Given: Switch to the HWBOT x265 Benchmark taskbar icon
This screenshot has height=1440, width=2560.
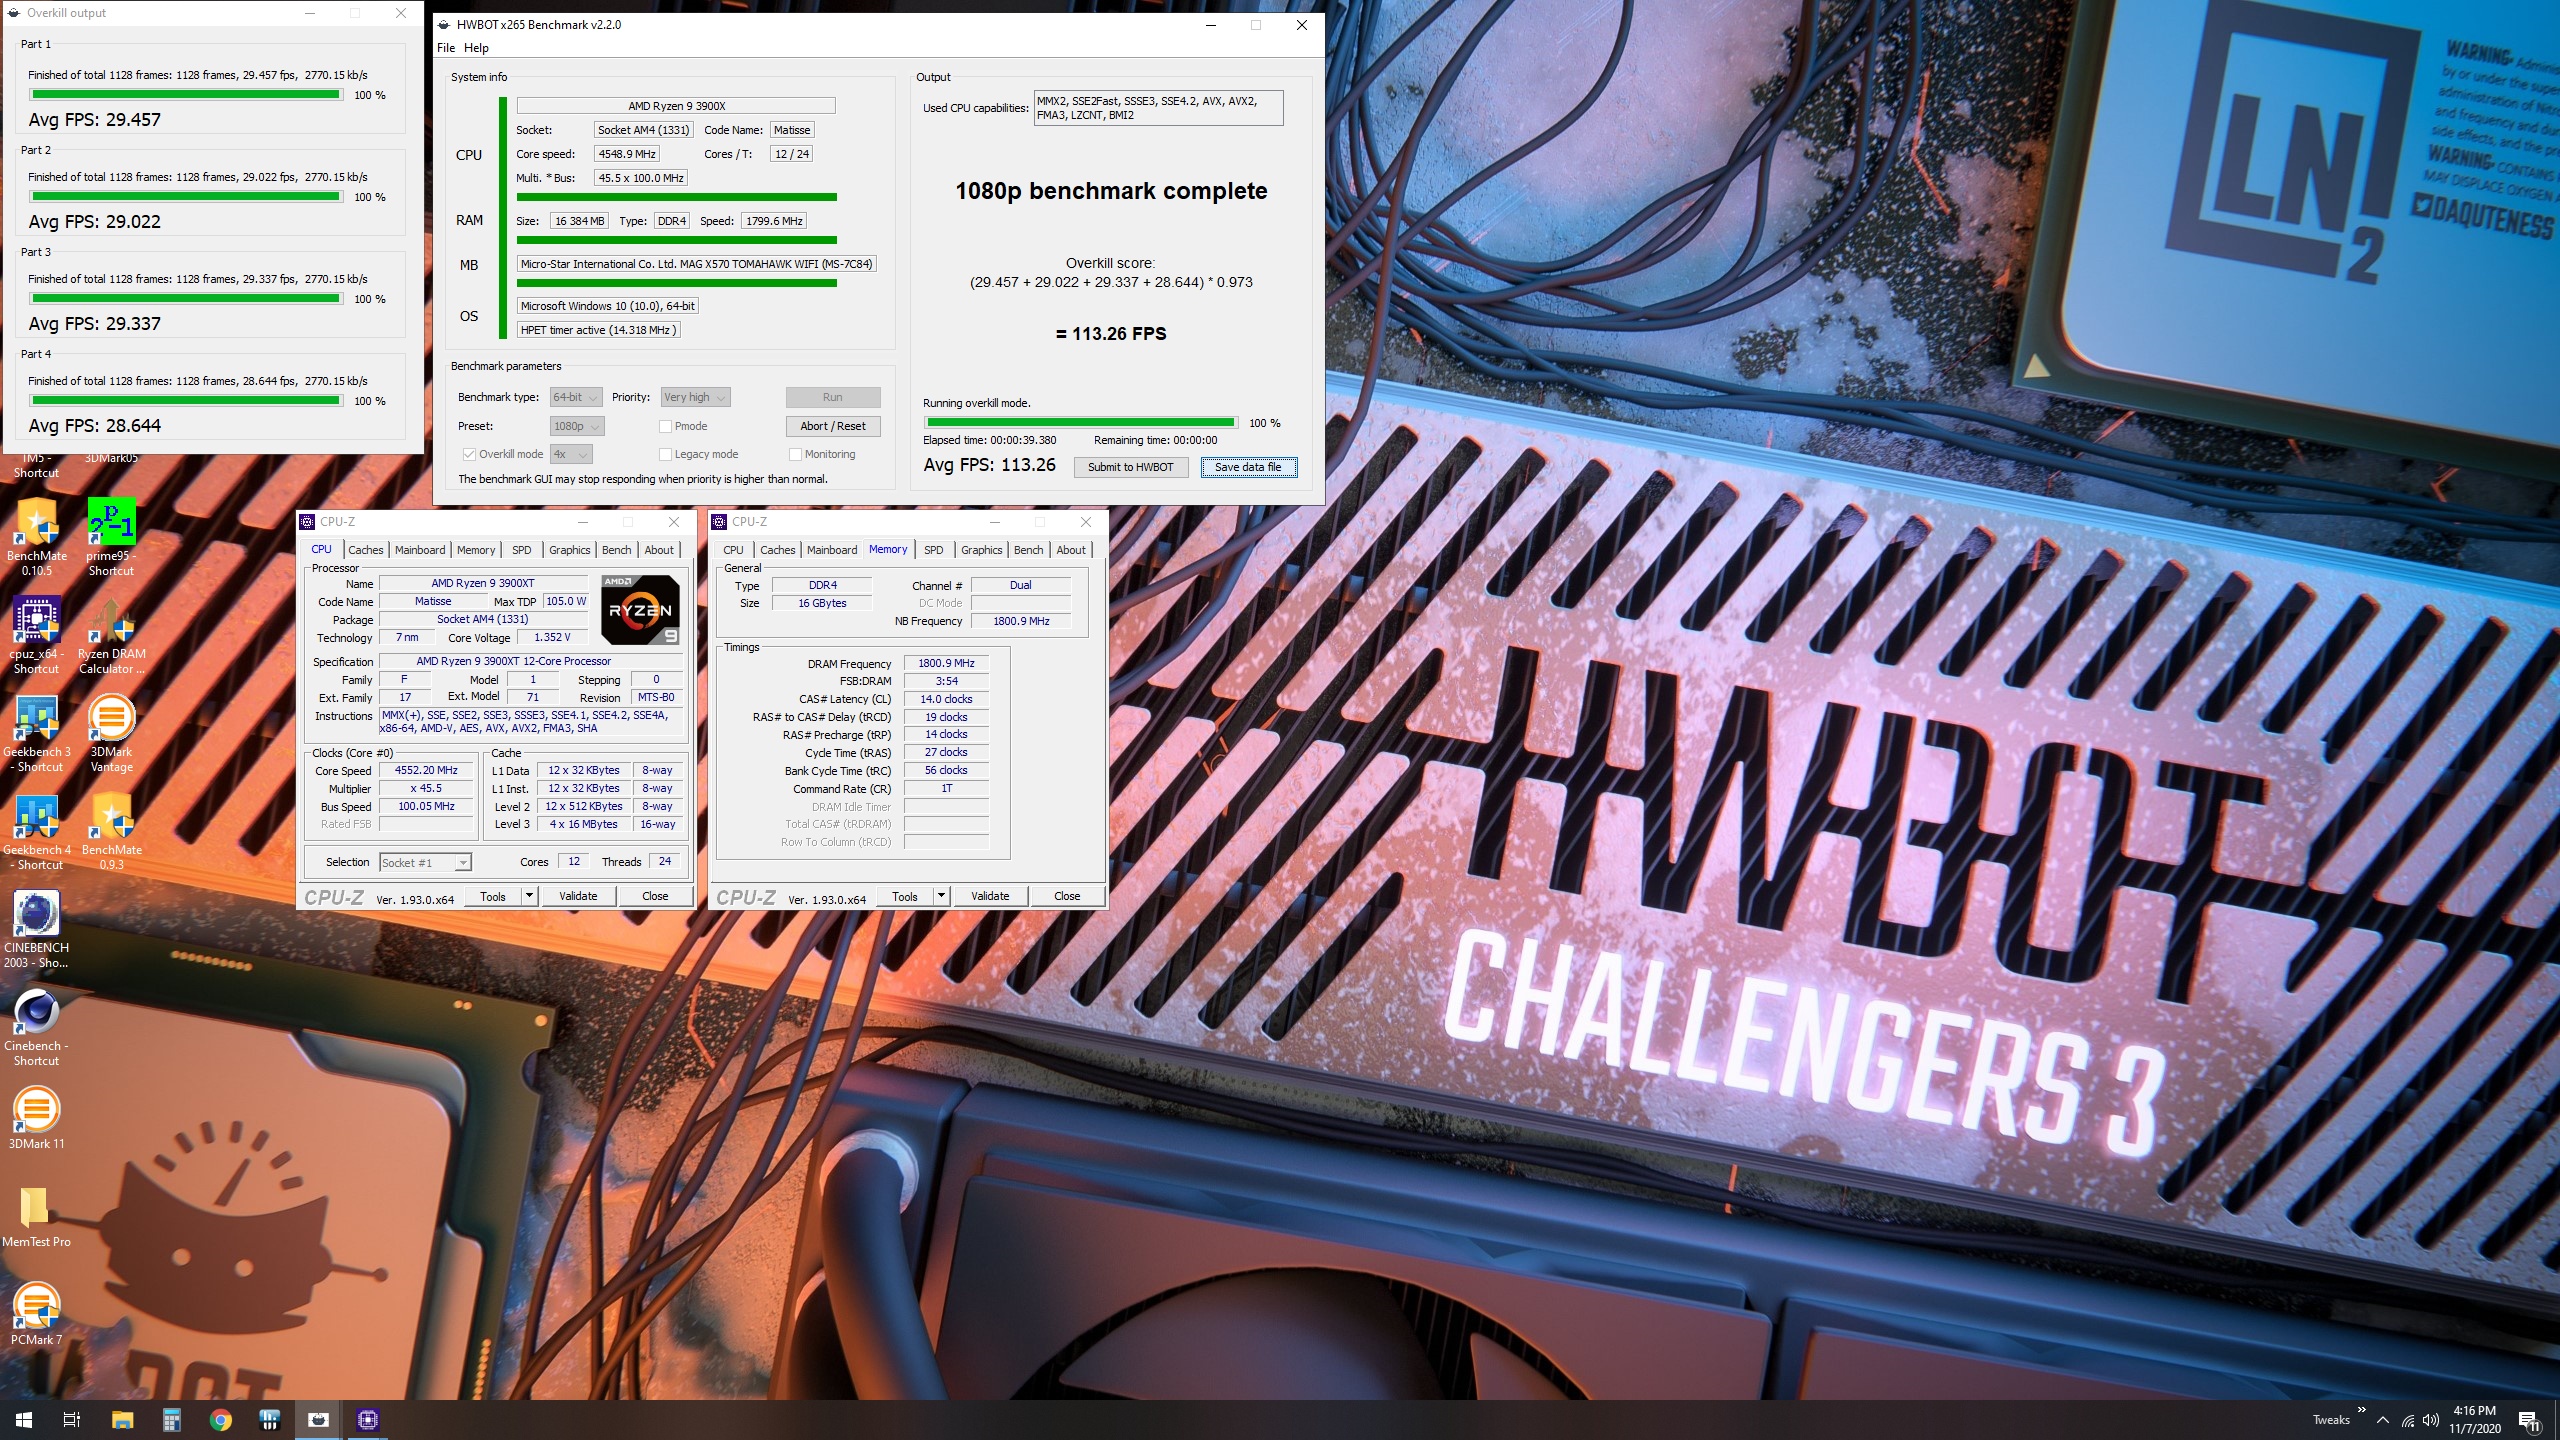Looking at the screenshot, I should click(318, 1420).
